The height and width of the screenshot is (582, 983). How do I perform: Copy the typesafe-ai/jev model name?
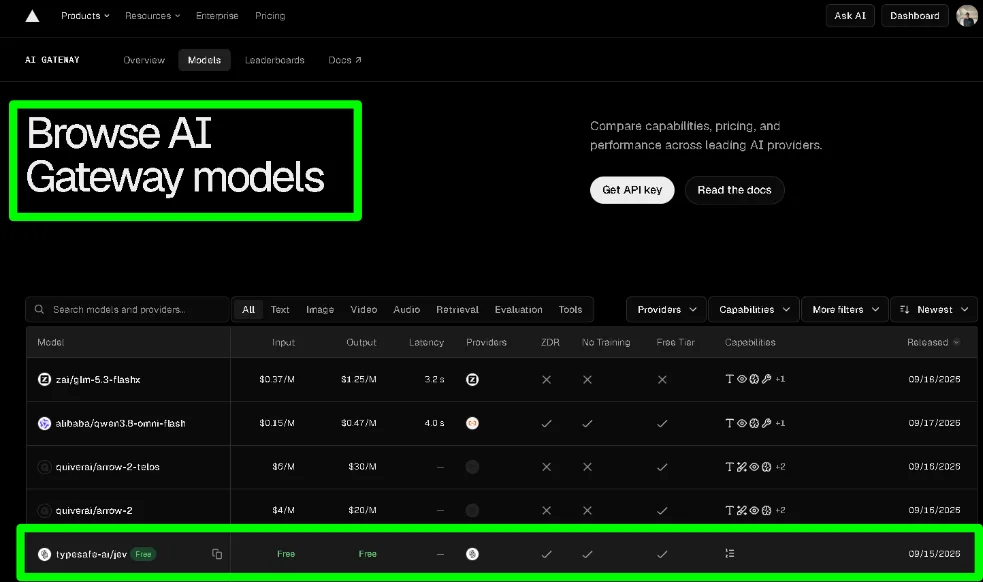point(217,554)
